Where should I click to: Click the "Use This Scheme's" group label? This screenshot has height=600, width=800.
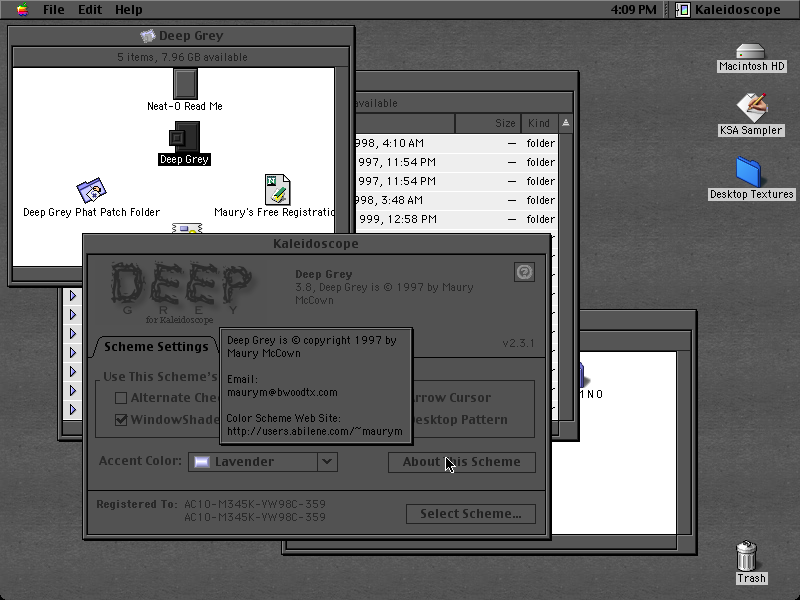160,377
